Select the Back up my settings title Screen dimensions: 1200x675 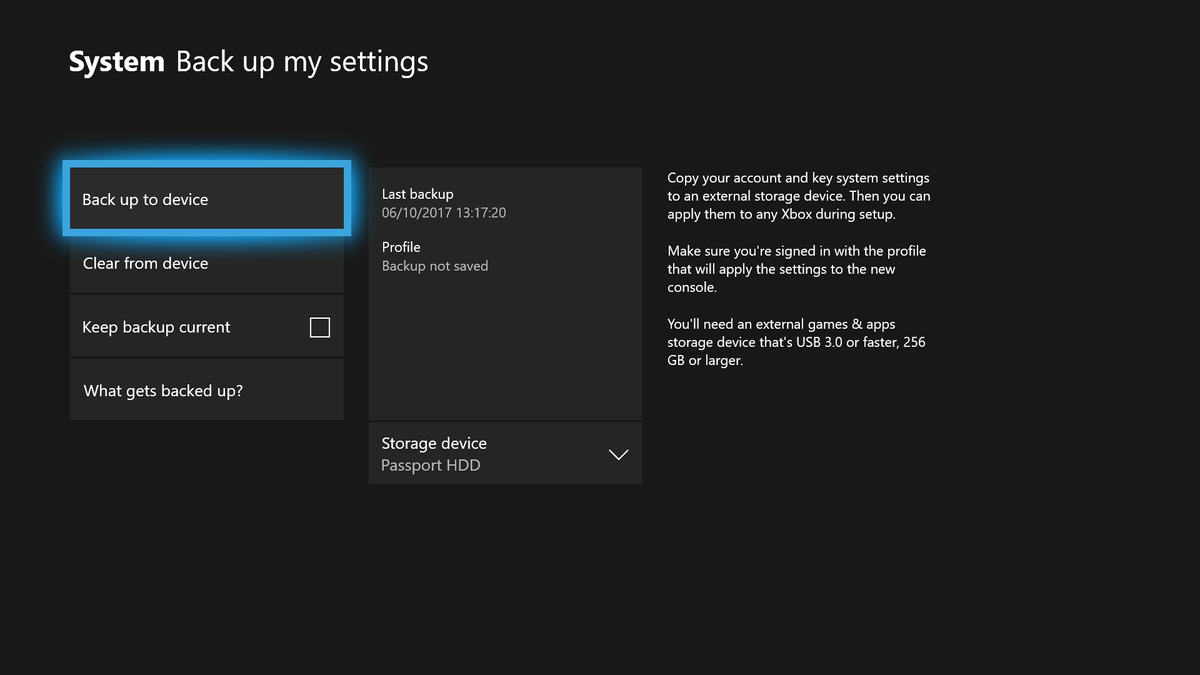pos(302,62)
